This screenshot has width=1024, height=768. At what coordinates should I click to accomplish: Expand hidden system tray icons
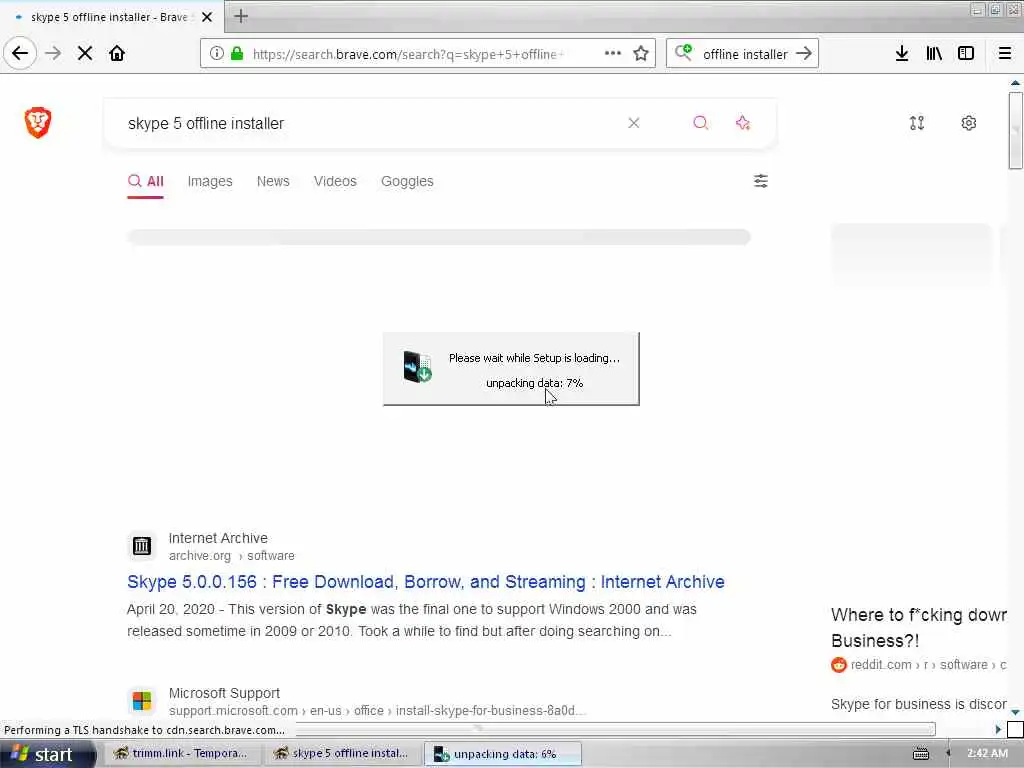point(948,754)
